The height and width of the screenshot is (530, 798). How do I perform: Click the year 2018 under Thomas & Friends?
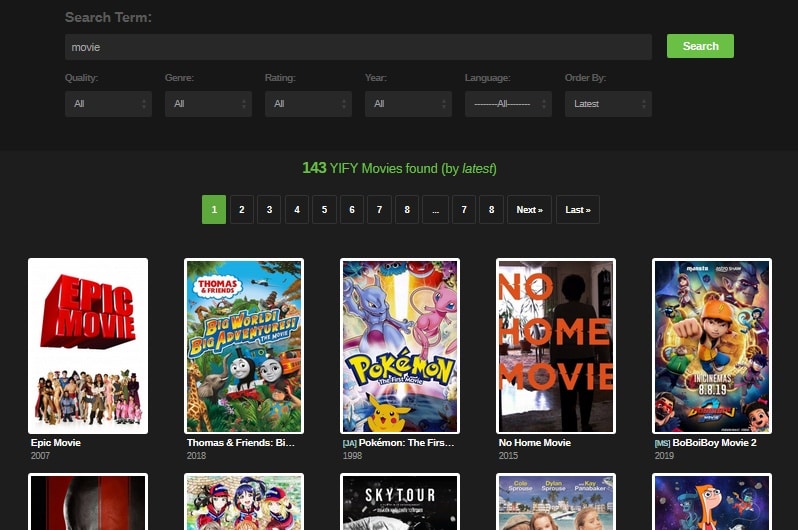pos(196,456)
